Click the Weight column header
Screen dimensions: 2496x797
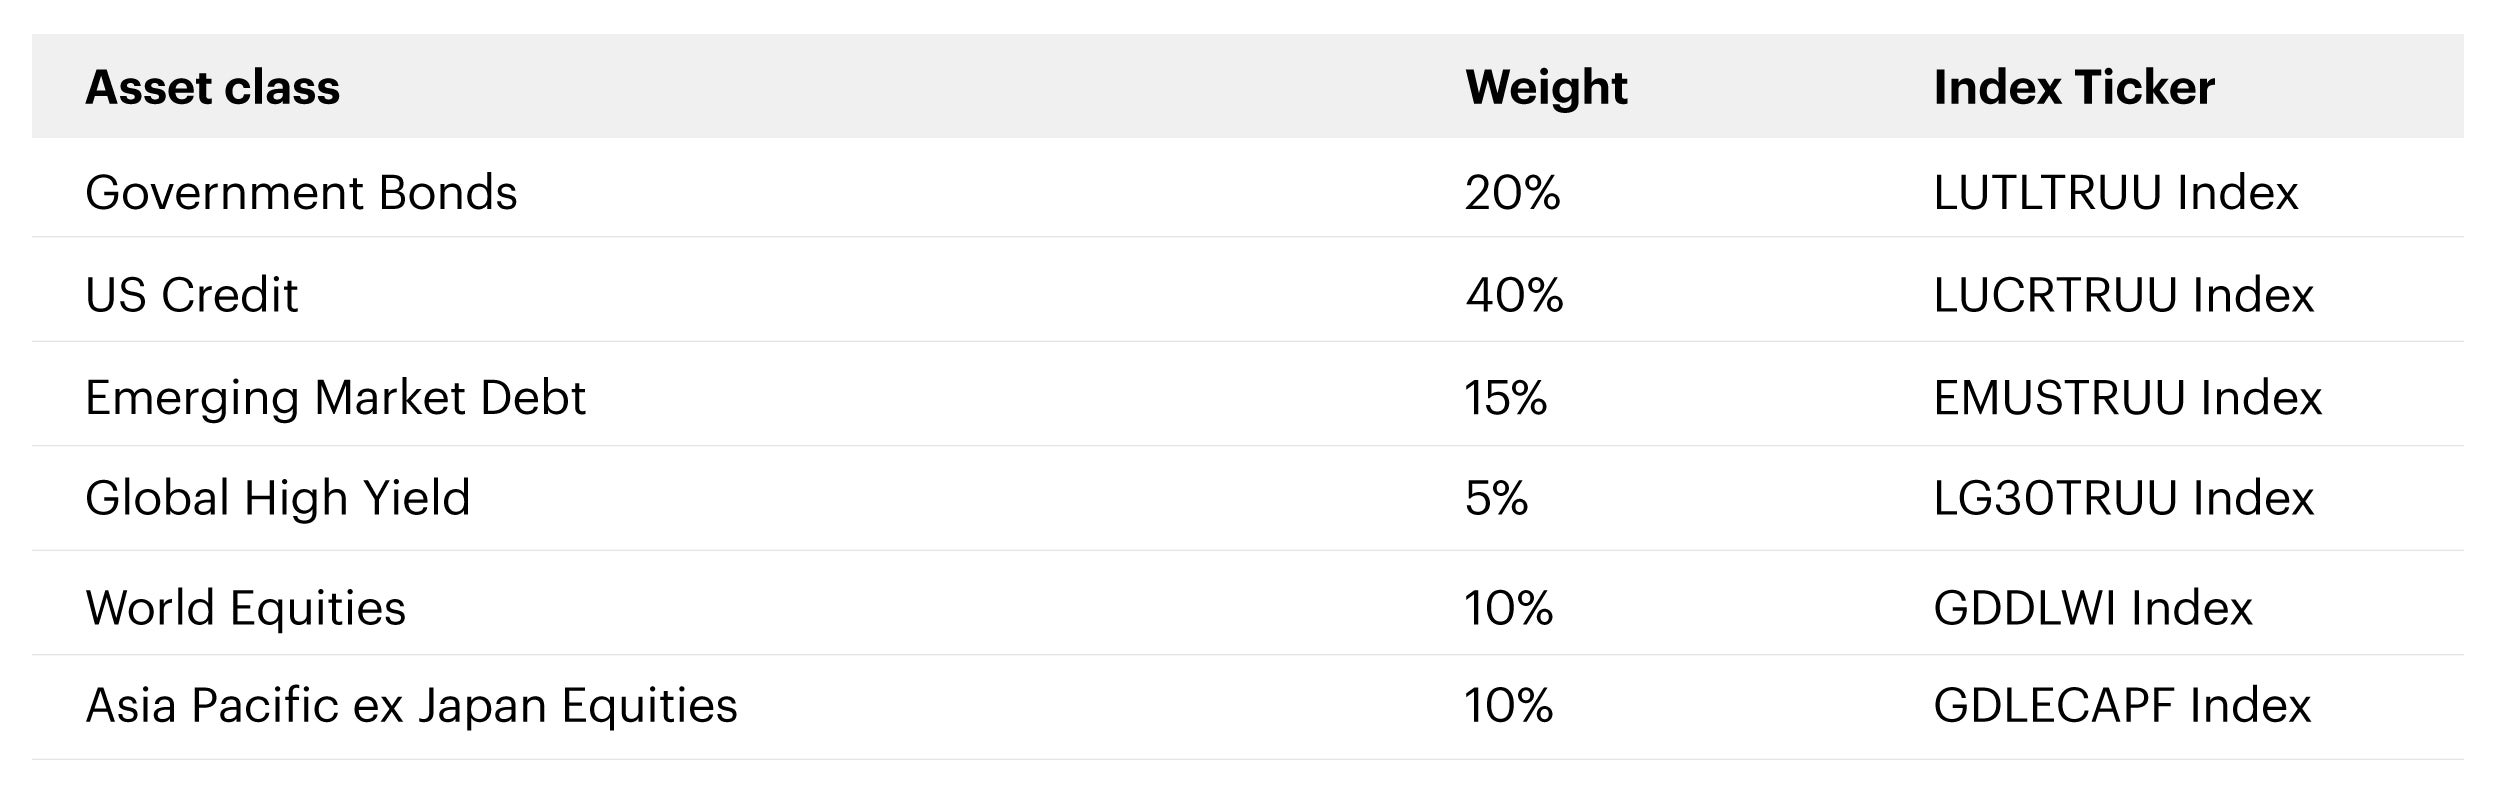(1546, 87)
